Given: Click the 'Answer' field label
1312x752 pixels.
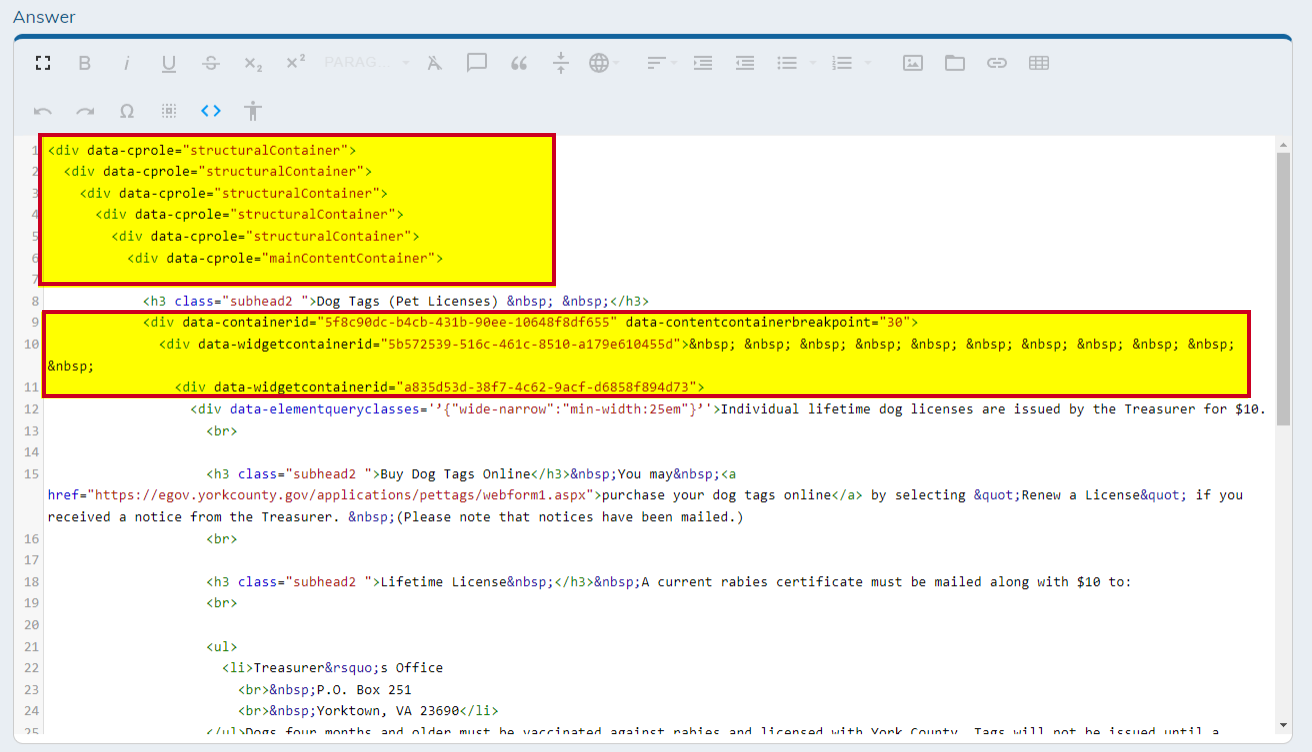Looking at the screenshot, I should [x=44, y=17].
